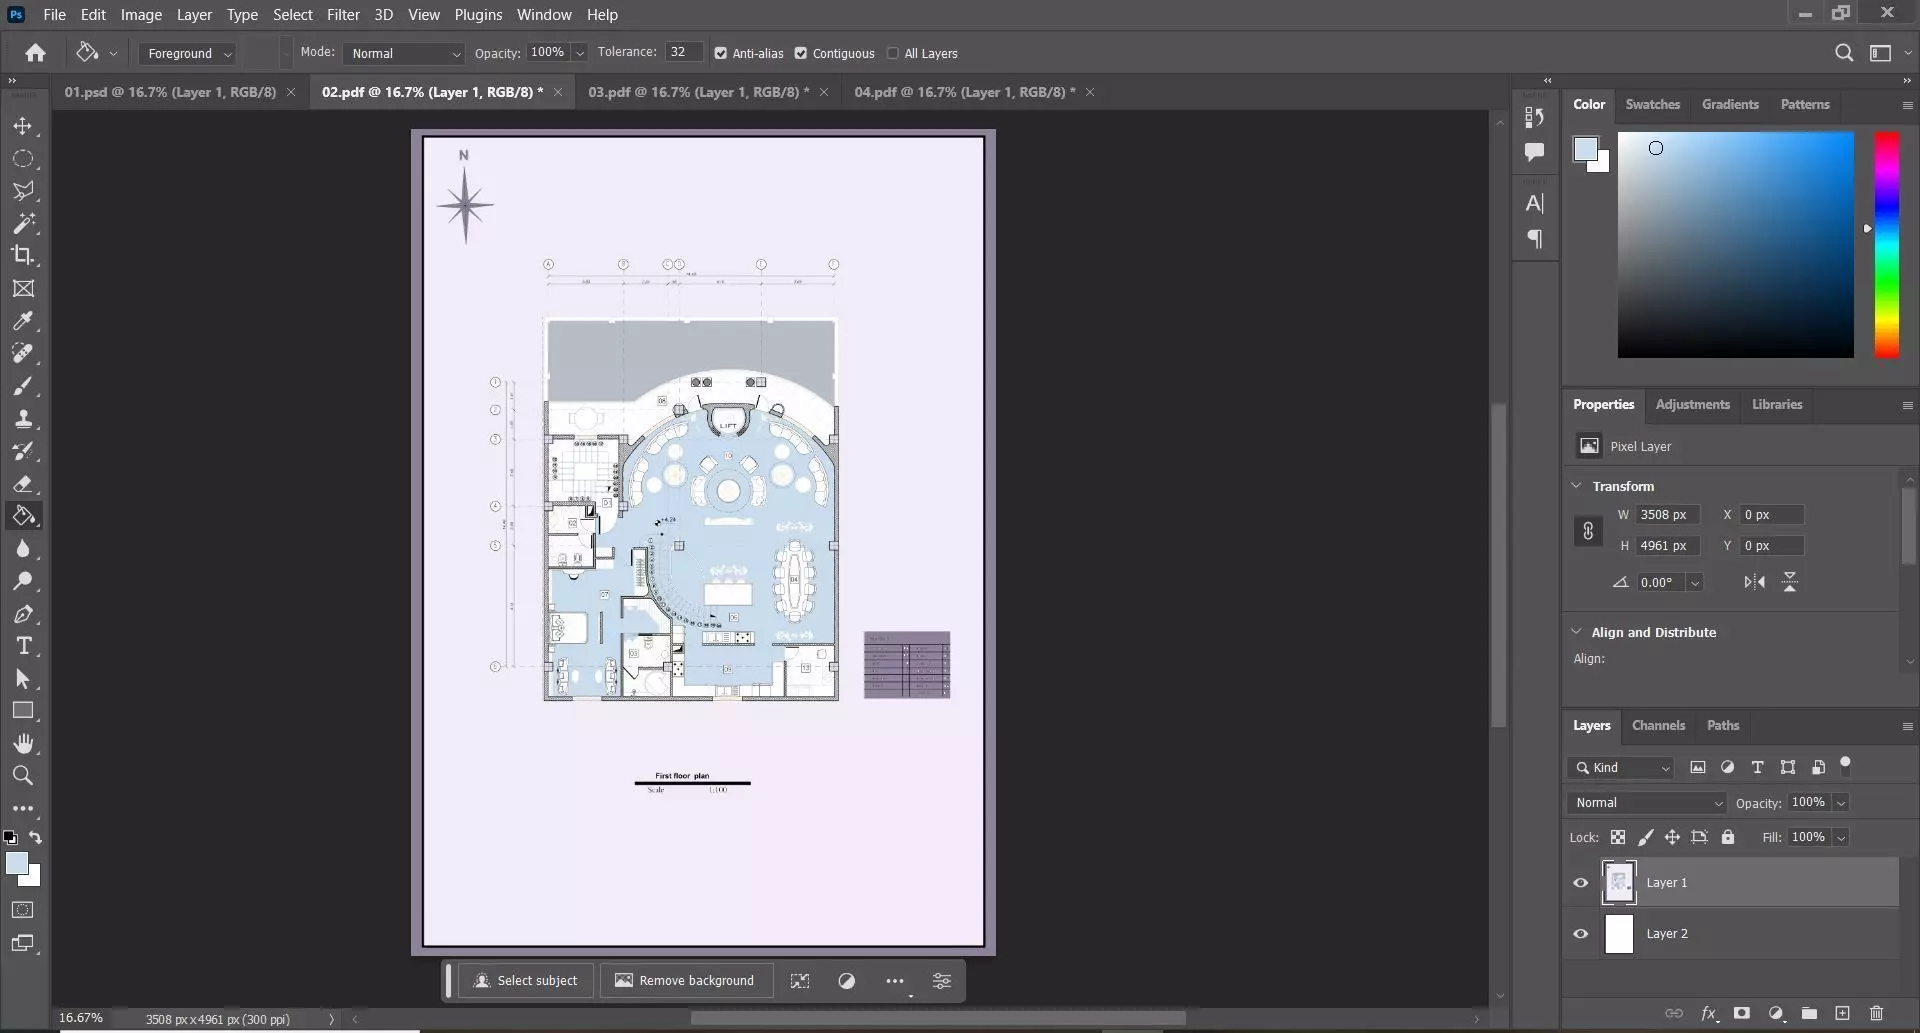This screenshot has height=1033, width=1920.
Task: Toggle lock transparent pixels
Action: [x=1618, y=837]
